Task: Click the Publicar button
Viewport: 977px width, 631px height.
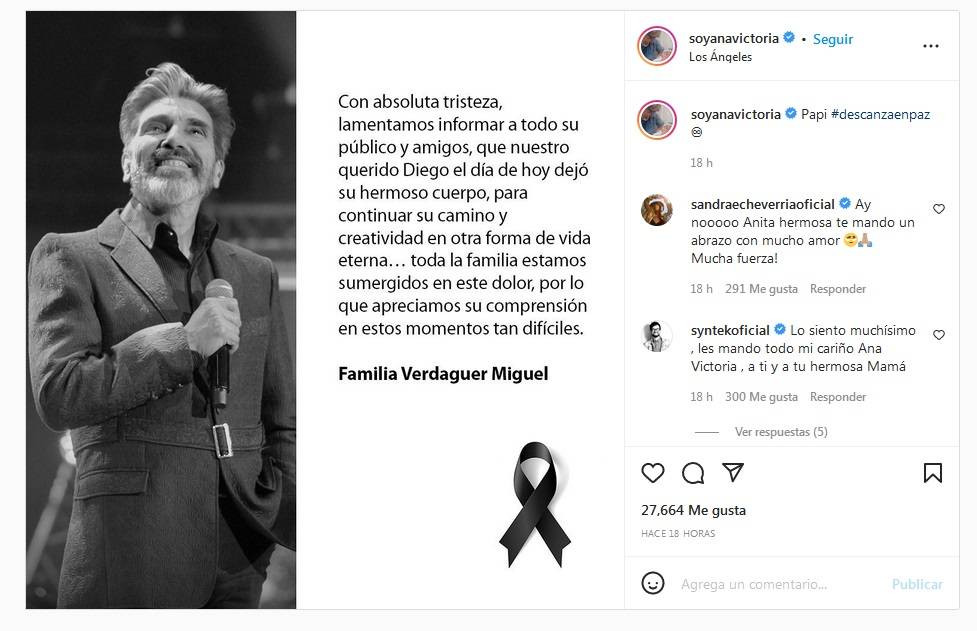Action: (917, 584)
